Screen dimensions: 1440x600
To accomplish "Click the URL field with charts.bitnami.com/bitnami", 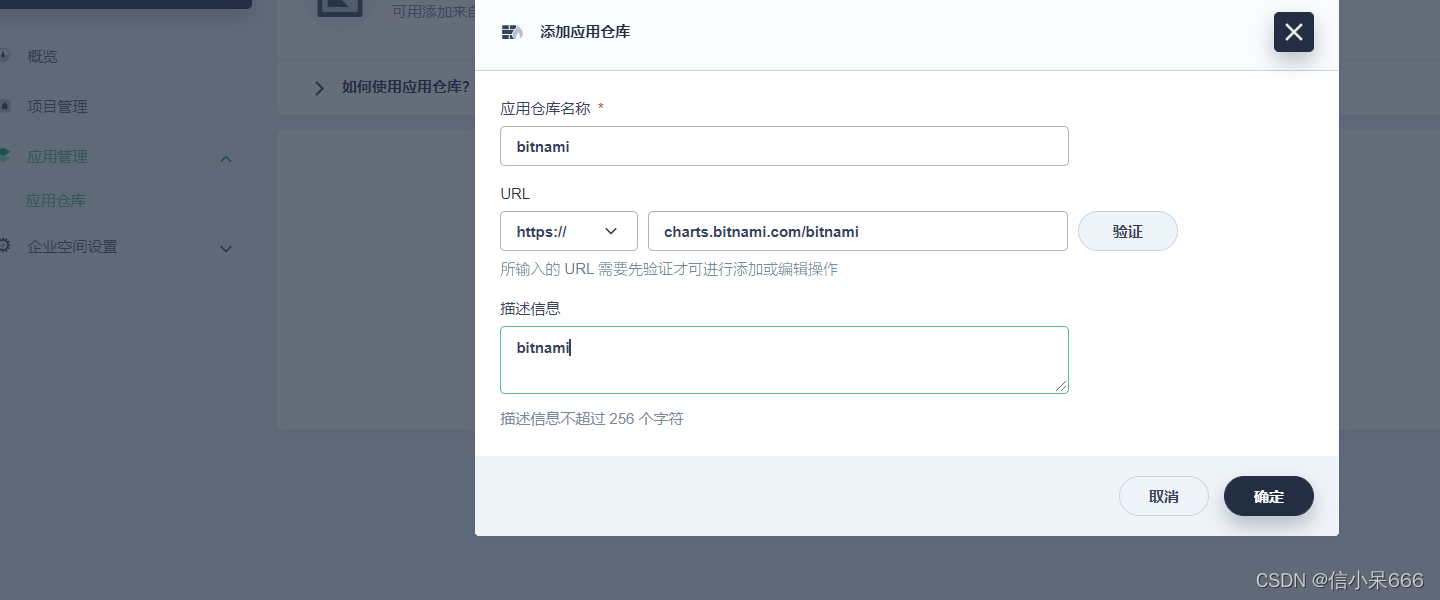I will click(x=857, y=231).
